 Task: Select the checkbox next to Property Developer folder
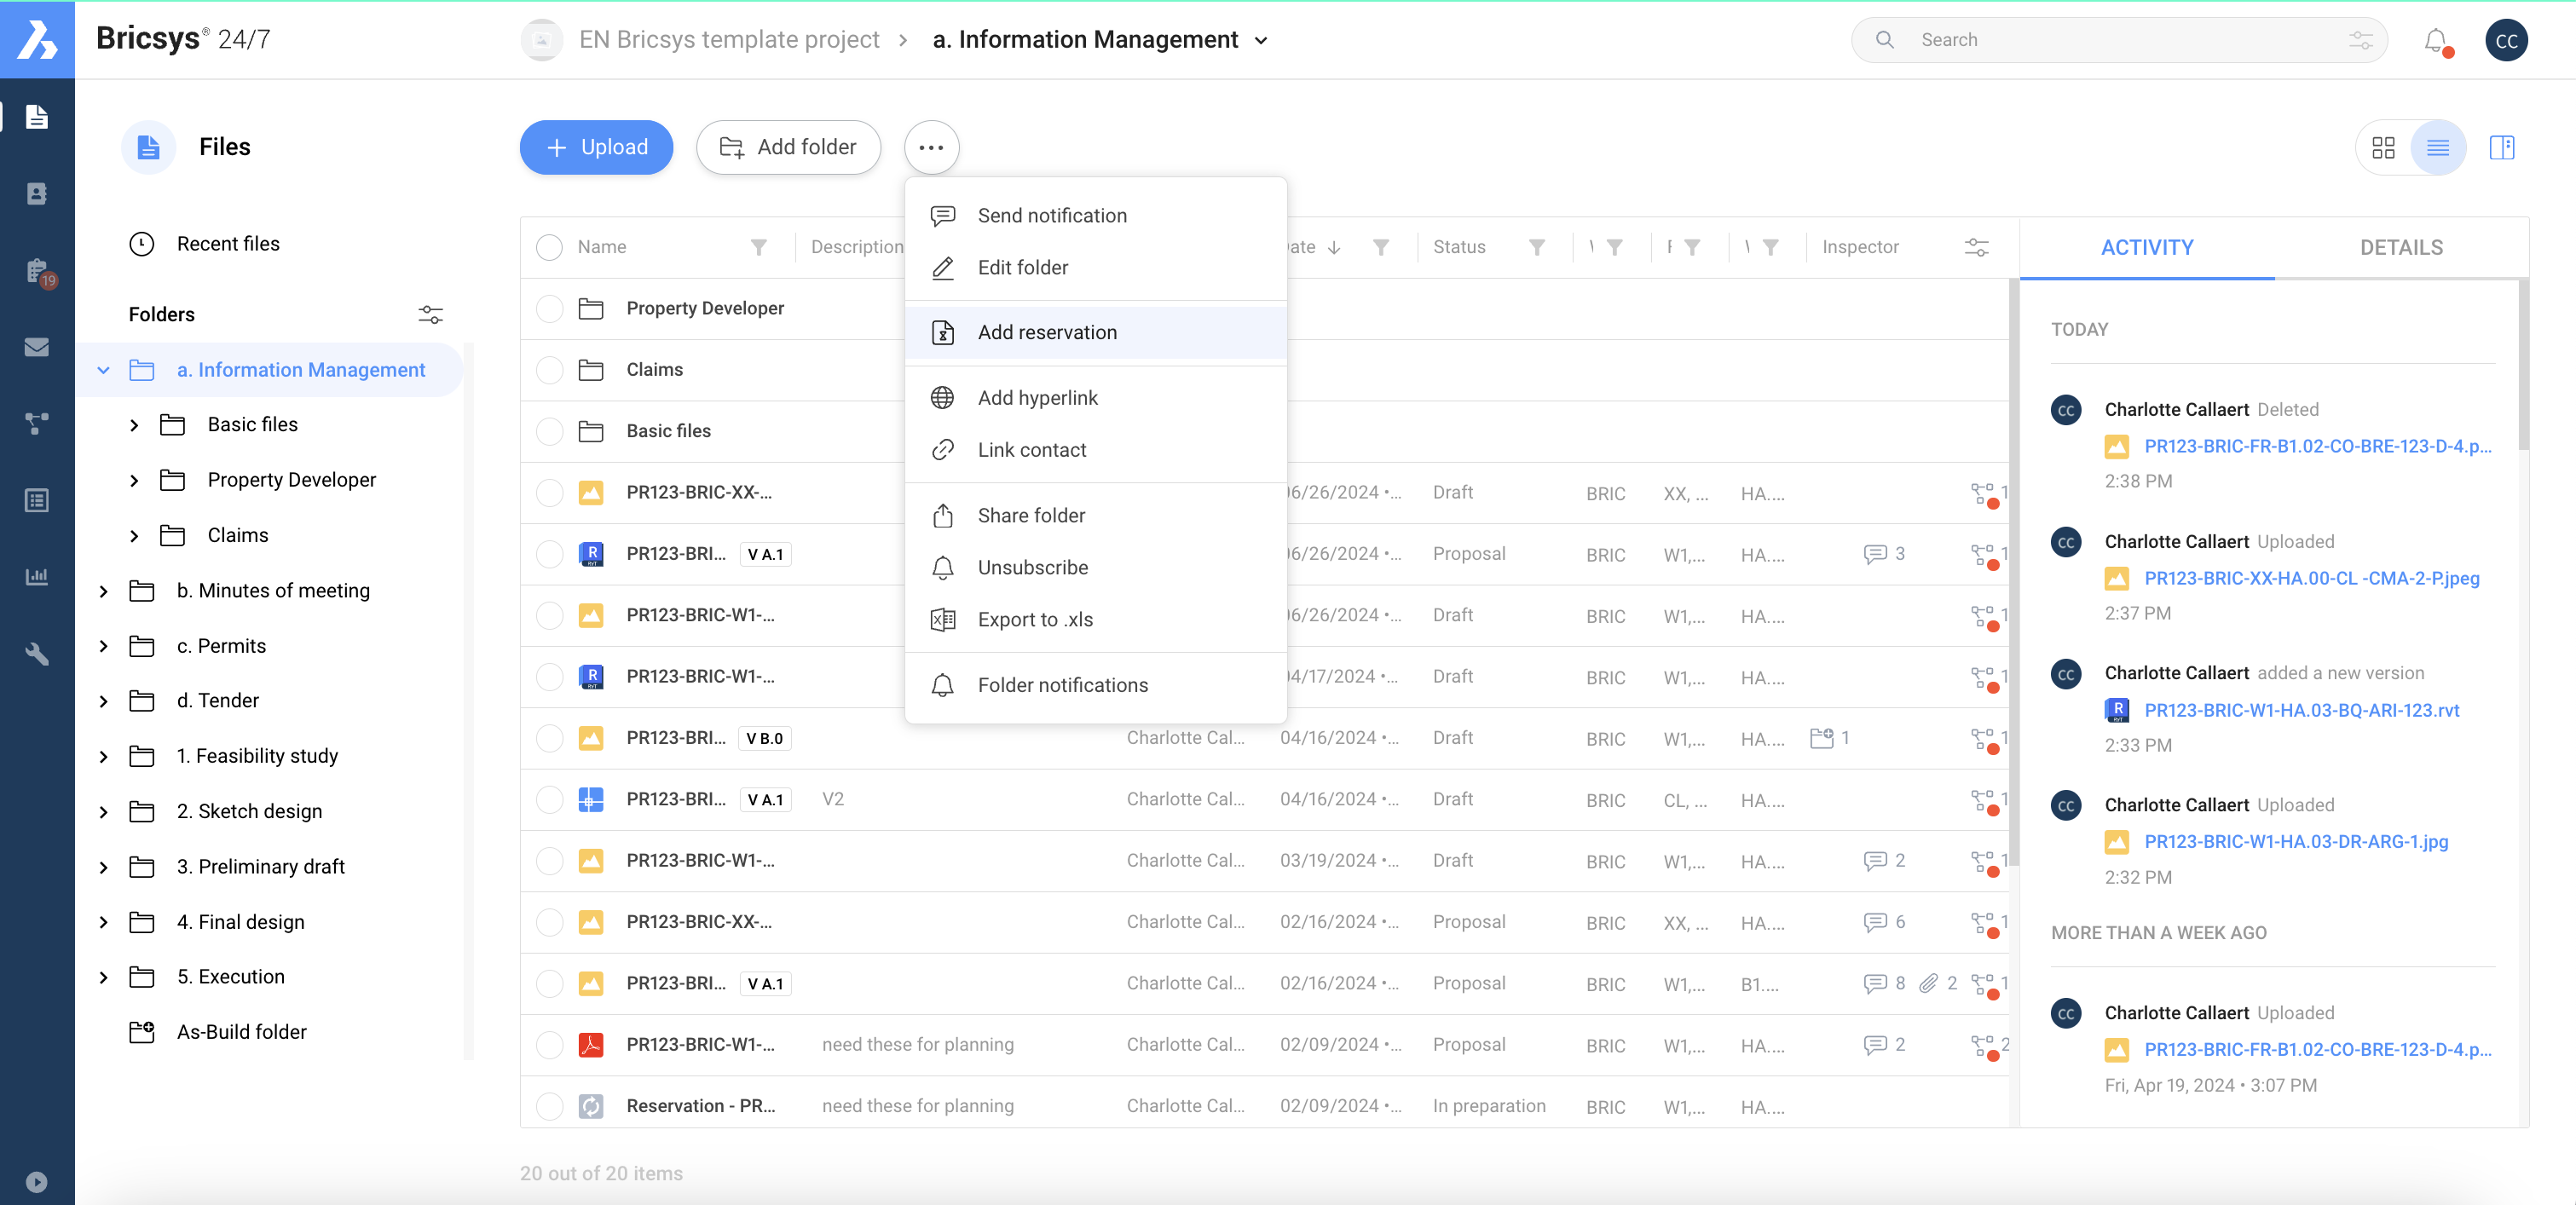point(550,308)
